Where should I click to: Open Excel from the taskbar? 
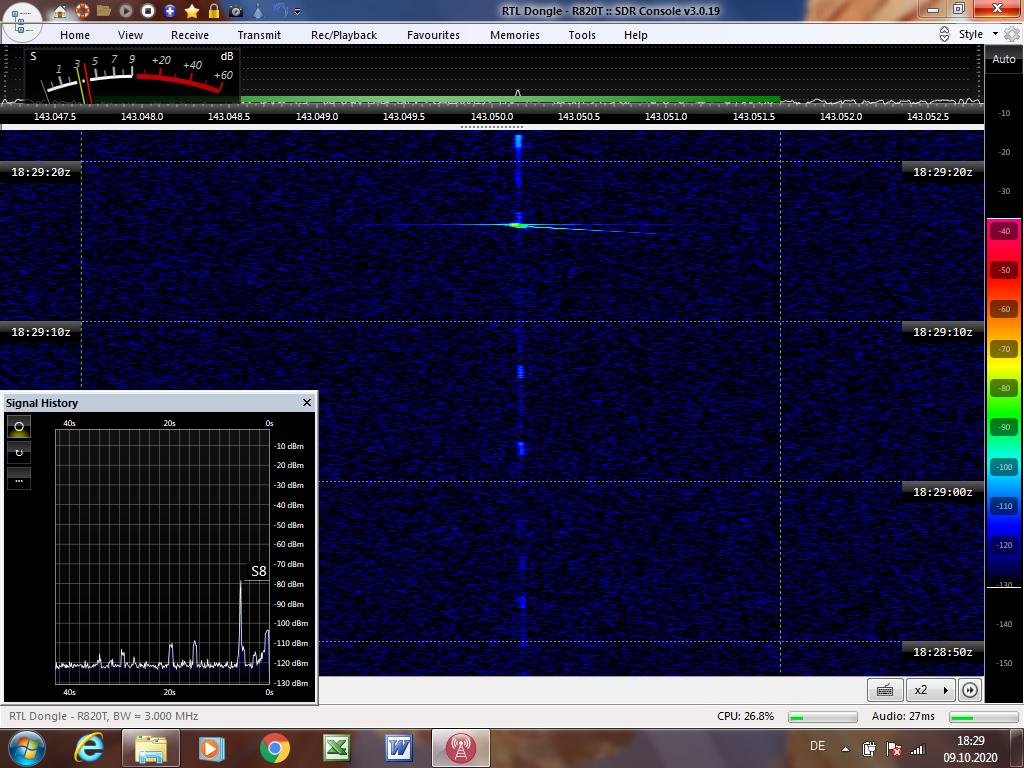click(336, 748)
